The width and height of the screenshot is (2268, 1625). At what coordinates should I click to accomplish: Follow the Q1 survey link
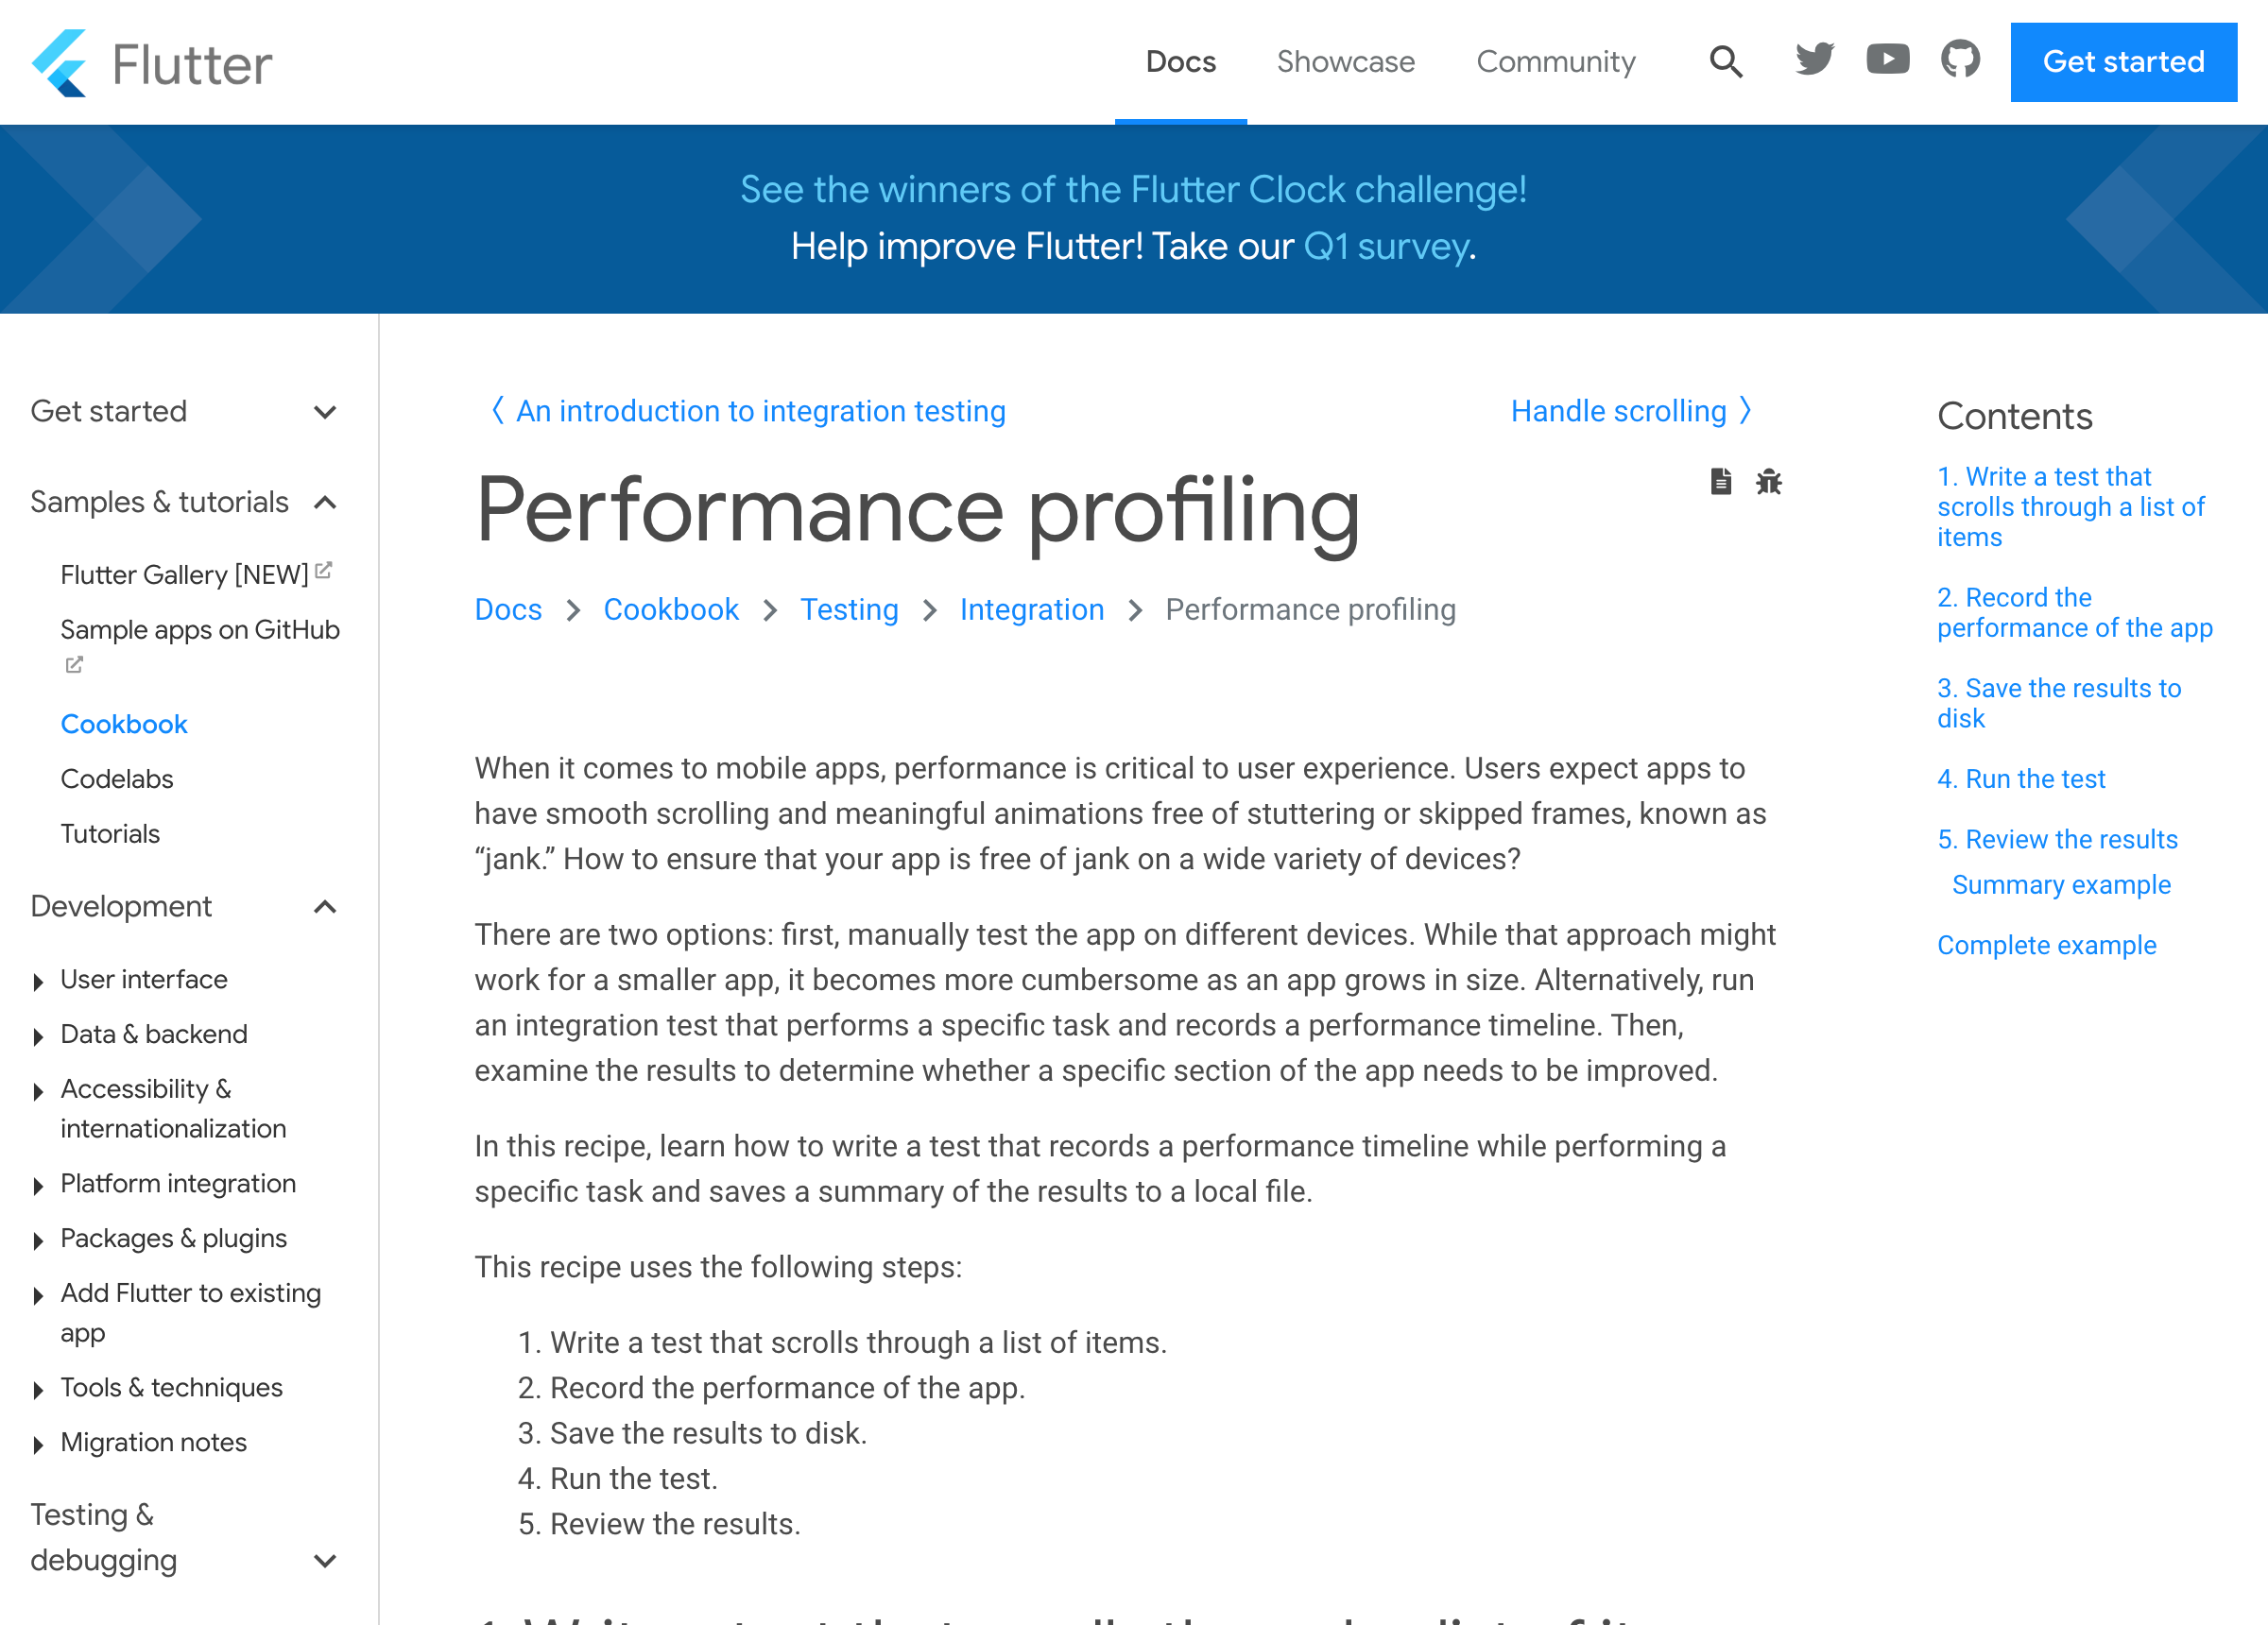[x=1385, y=247]
